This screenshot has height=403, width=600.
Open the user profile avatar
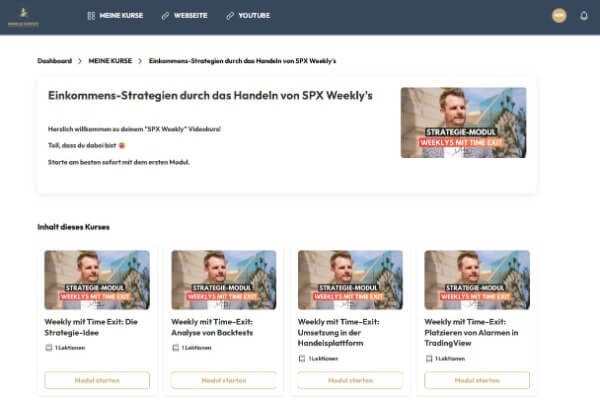pyautogui.click(x=559, y=16)
